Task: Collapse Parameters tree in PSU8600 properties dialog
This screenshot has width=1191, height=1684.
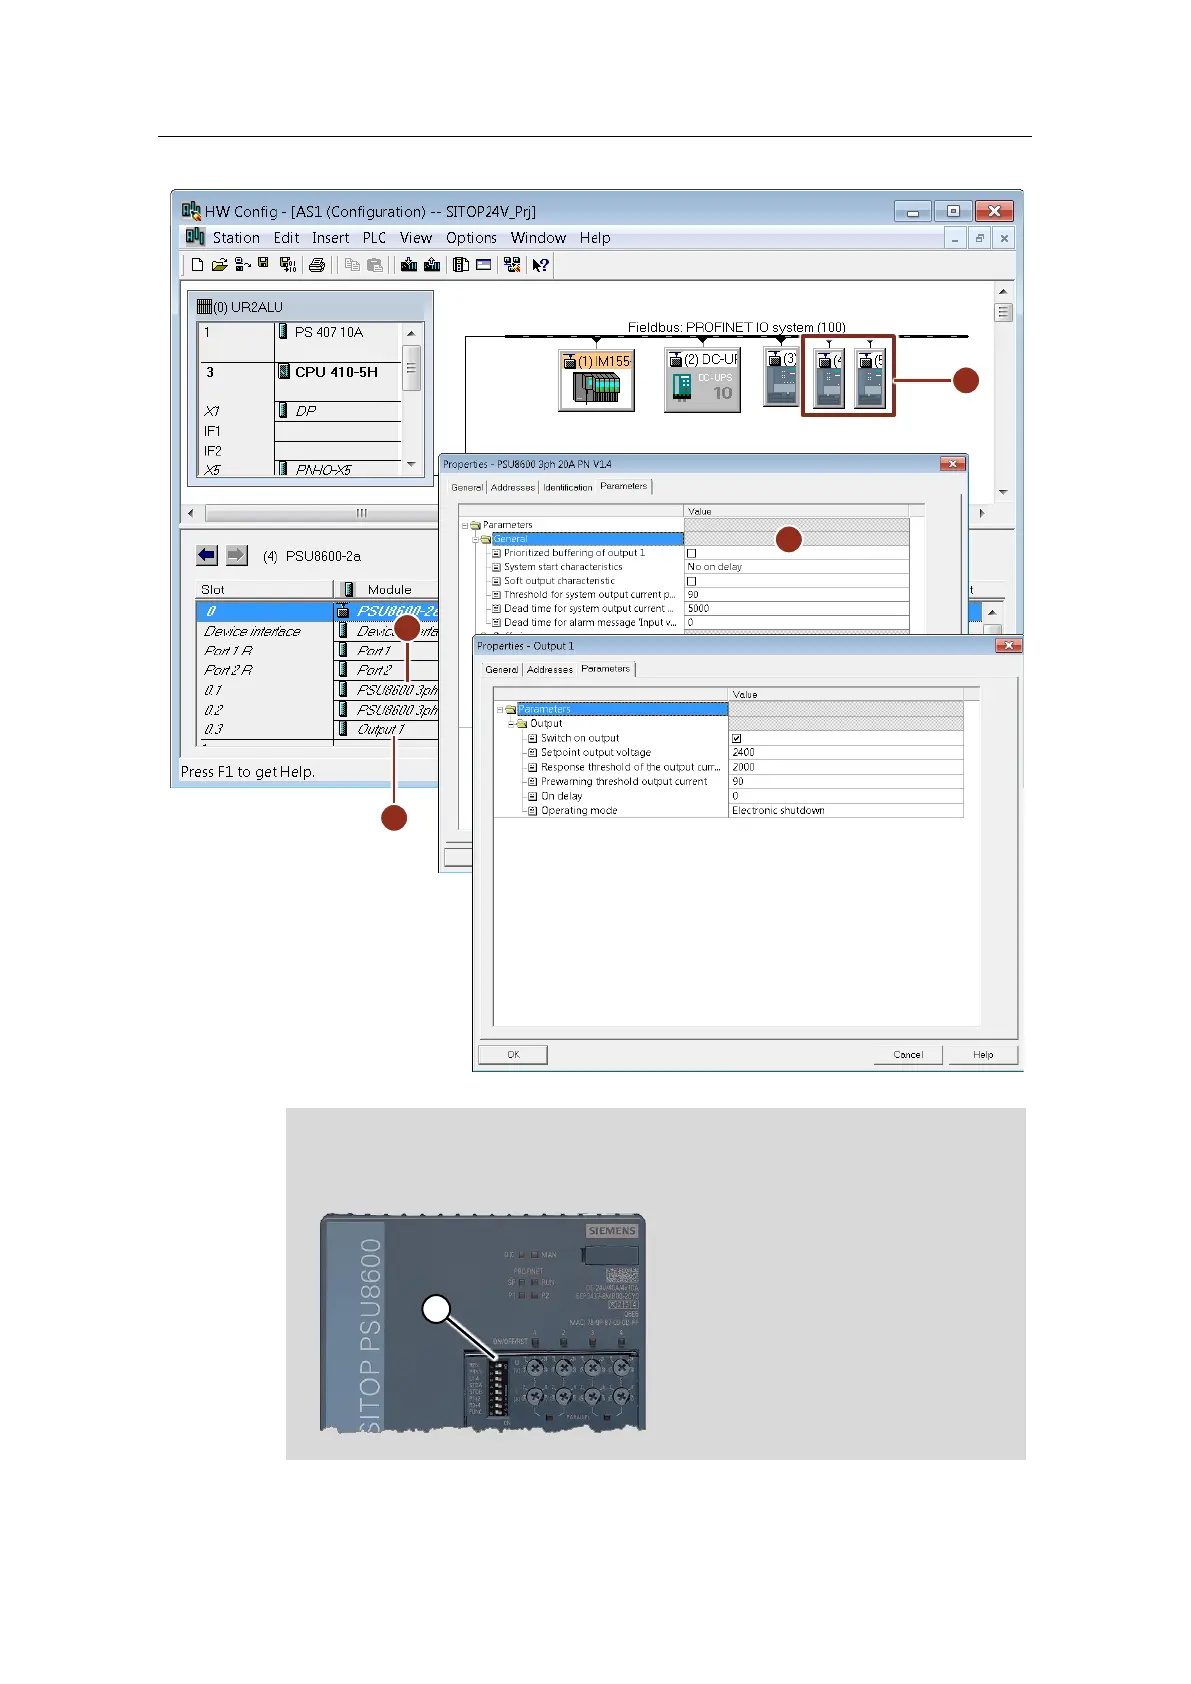Action: tap(465, 525)
